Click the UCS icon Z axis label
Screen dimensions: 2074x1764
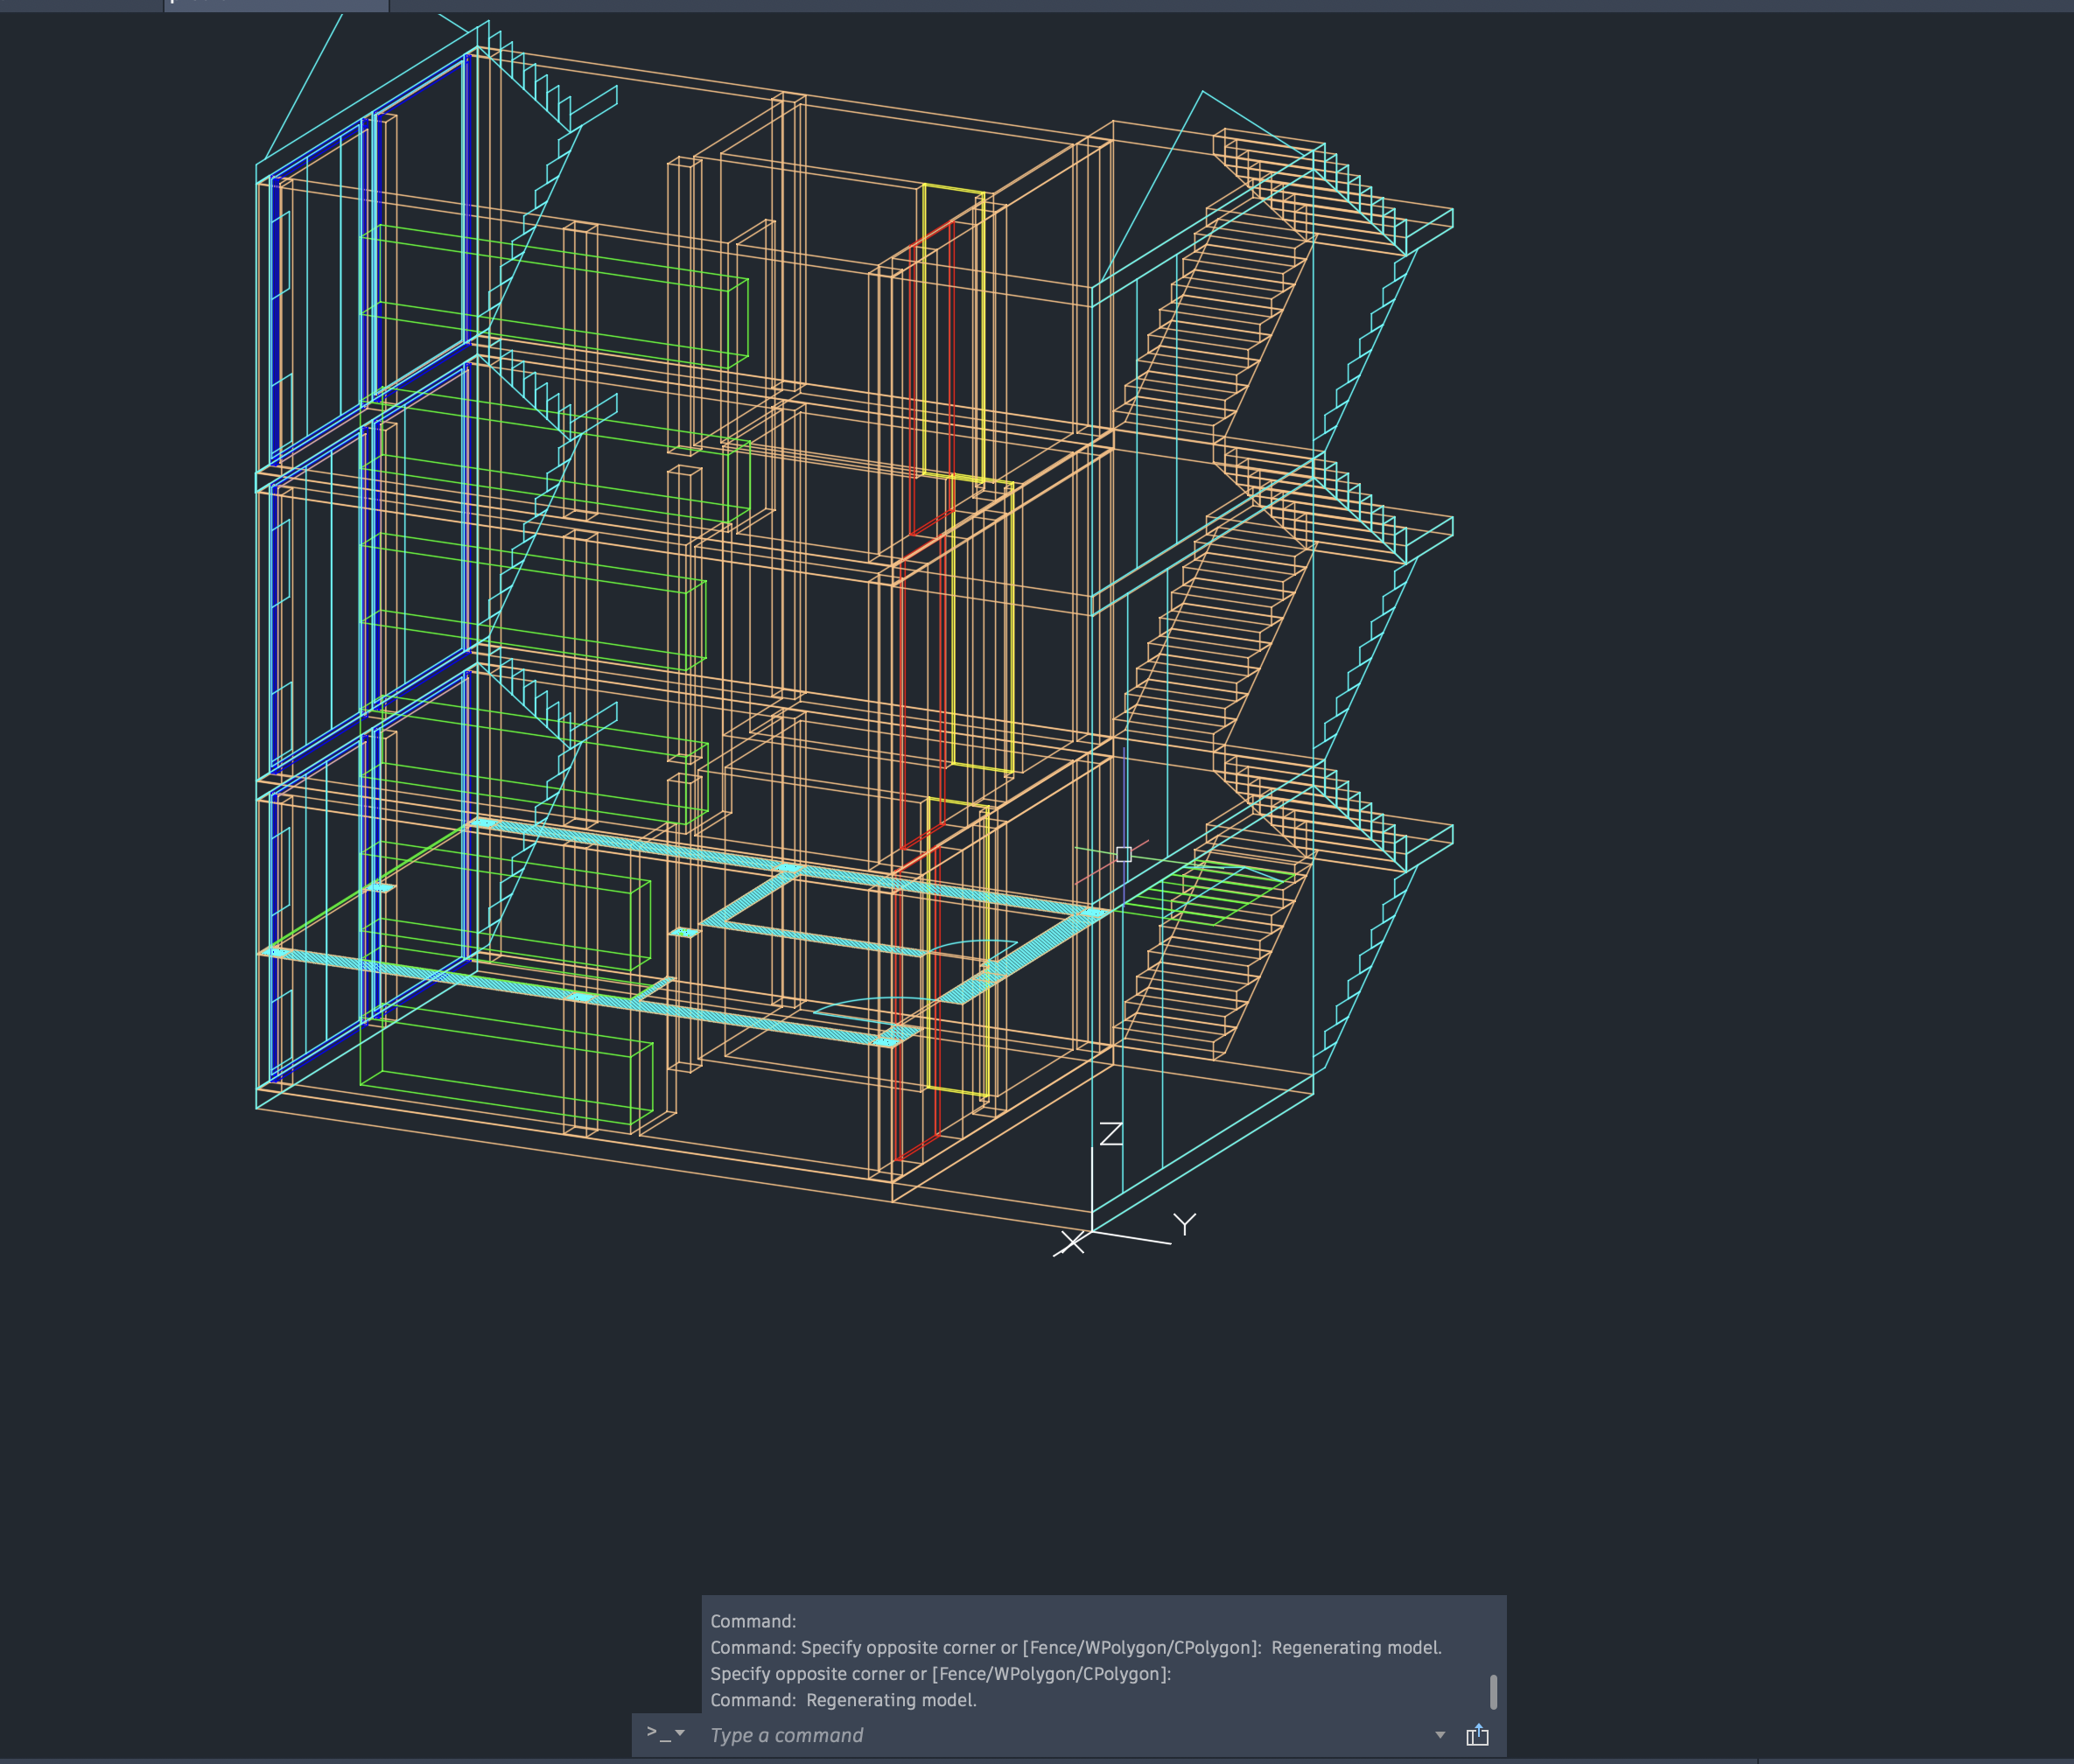pos(1111,1134)
